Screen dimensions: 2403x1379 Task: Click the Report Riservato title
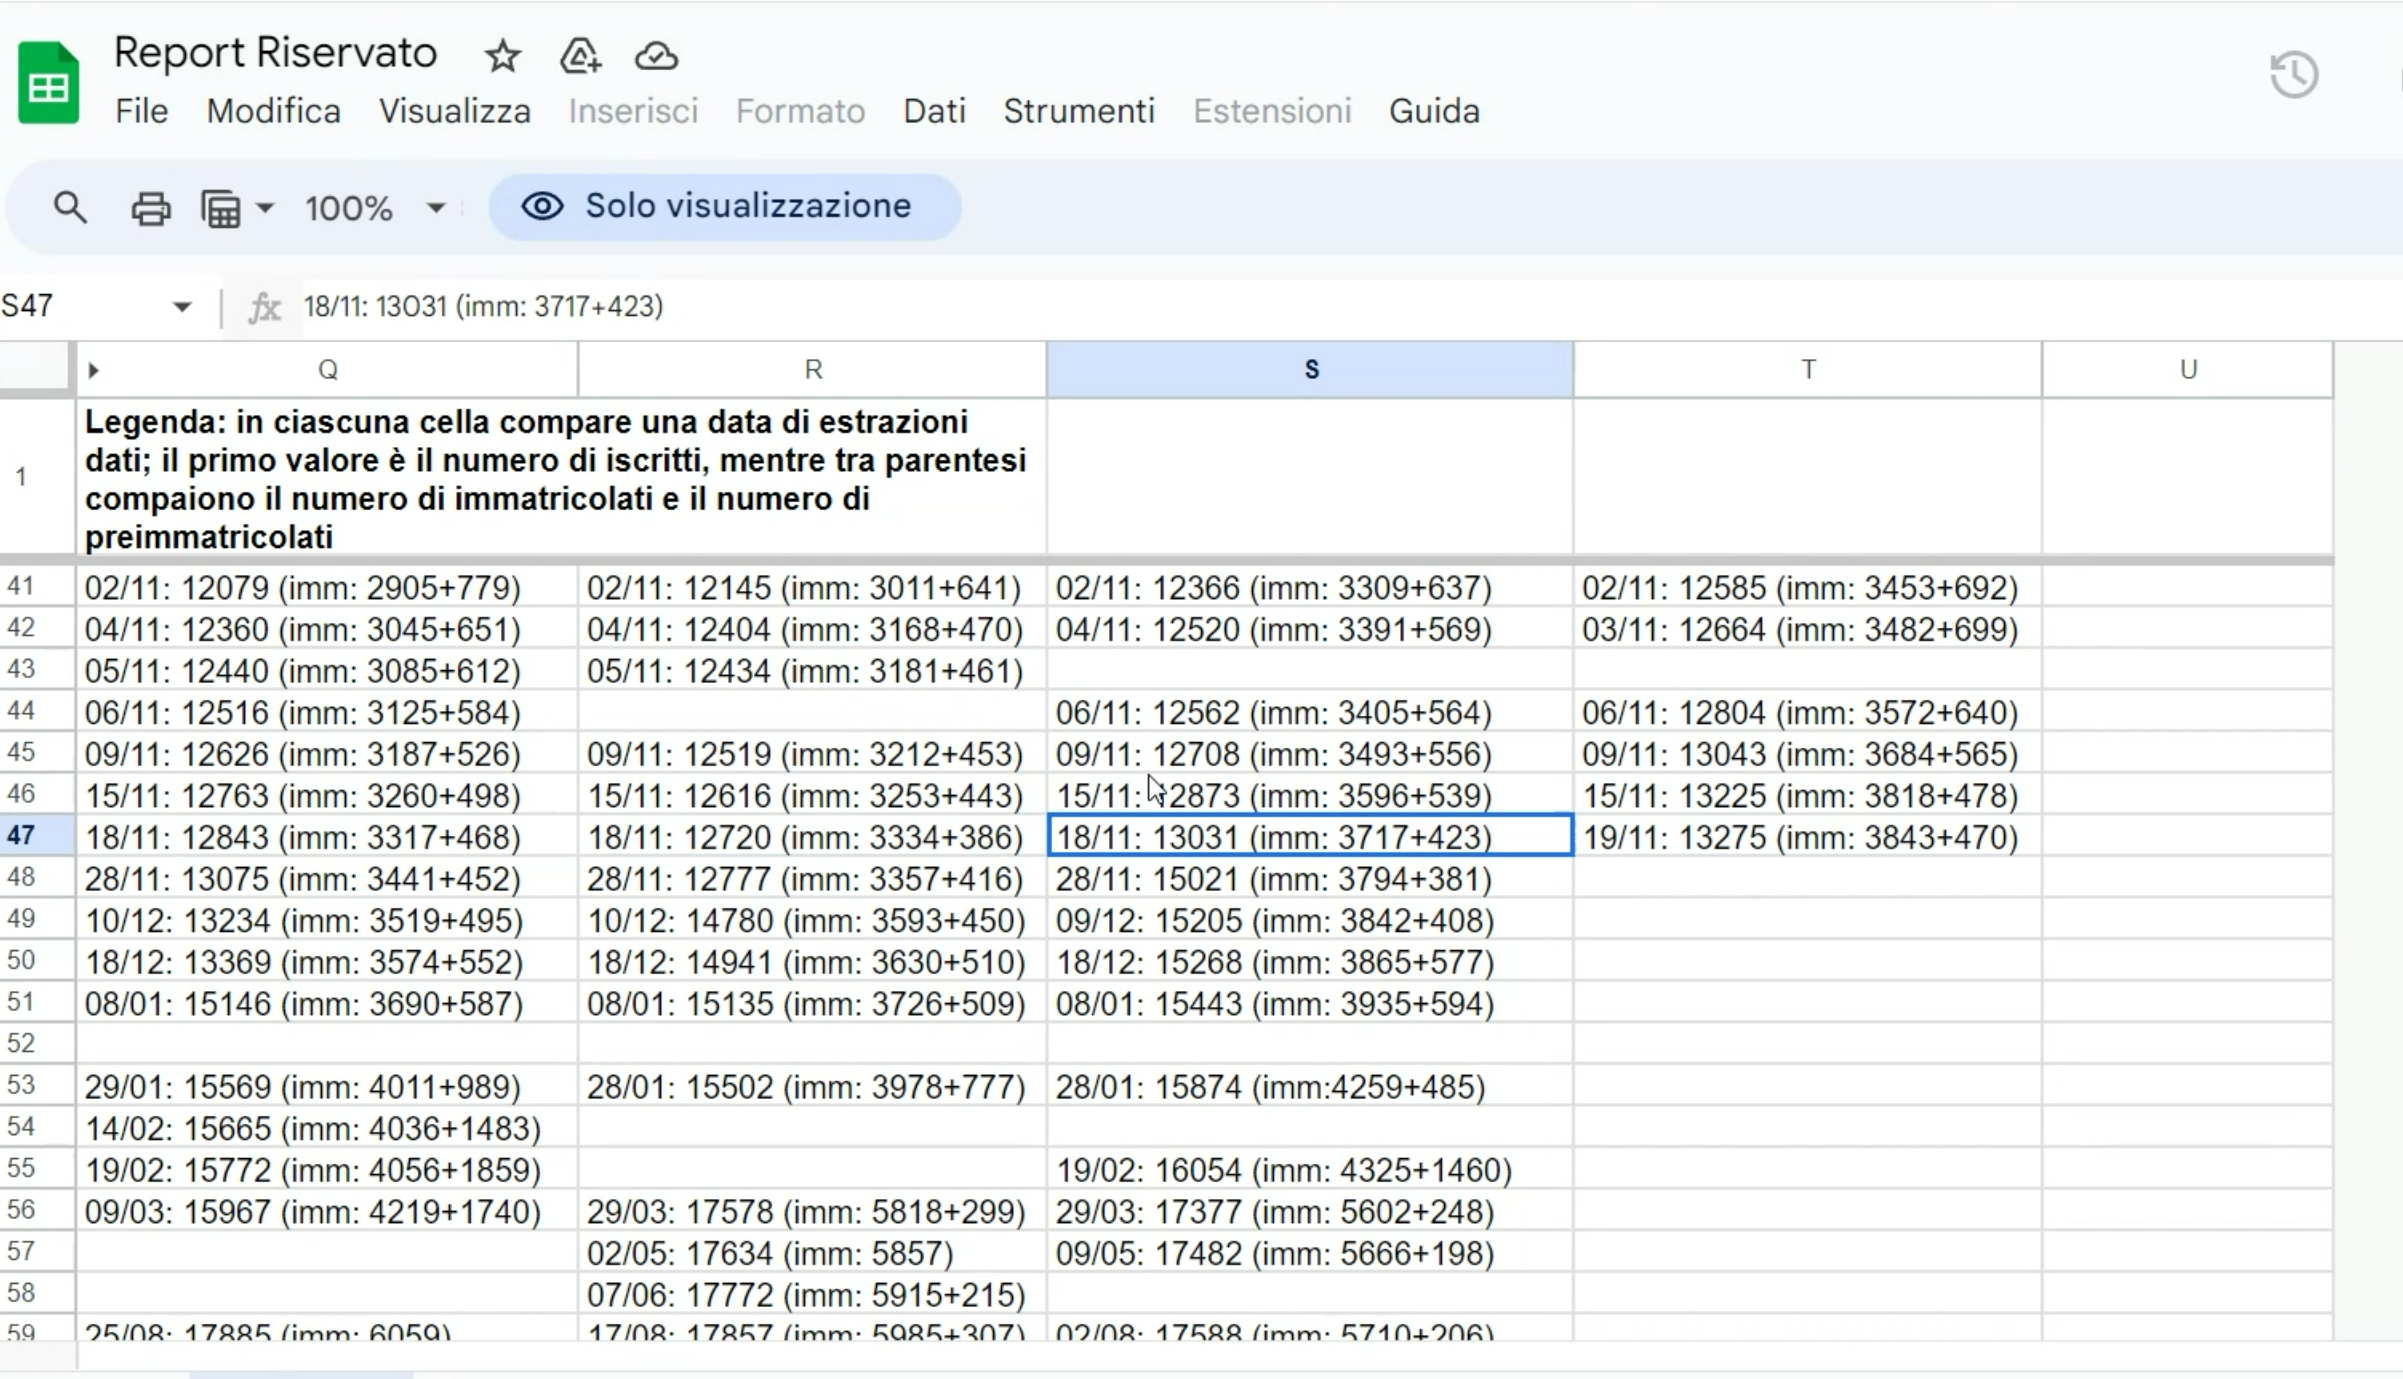tap(275, 53)
